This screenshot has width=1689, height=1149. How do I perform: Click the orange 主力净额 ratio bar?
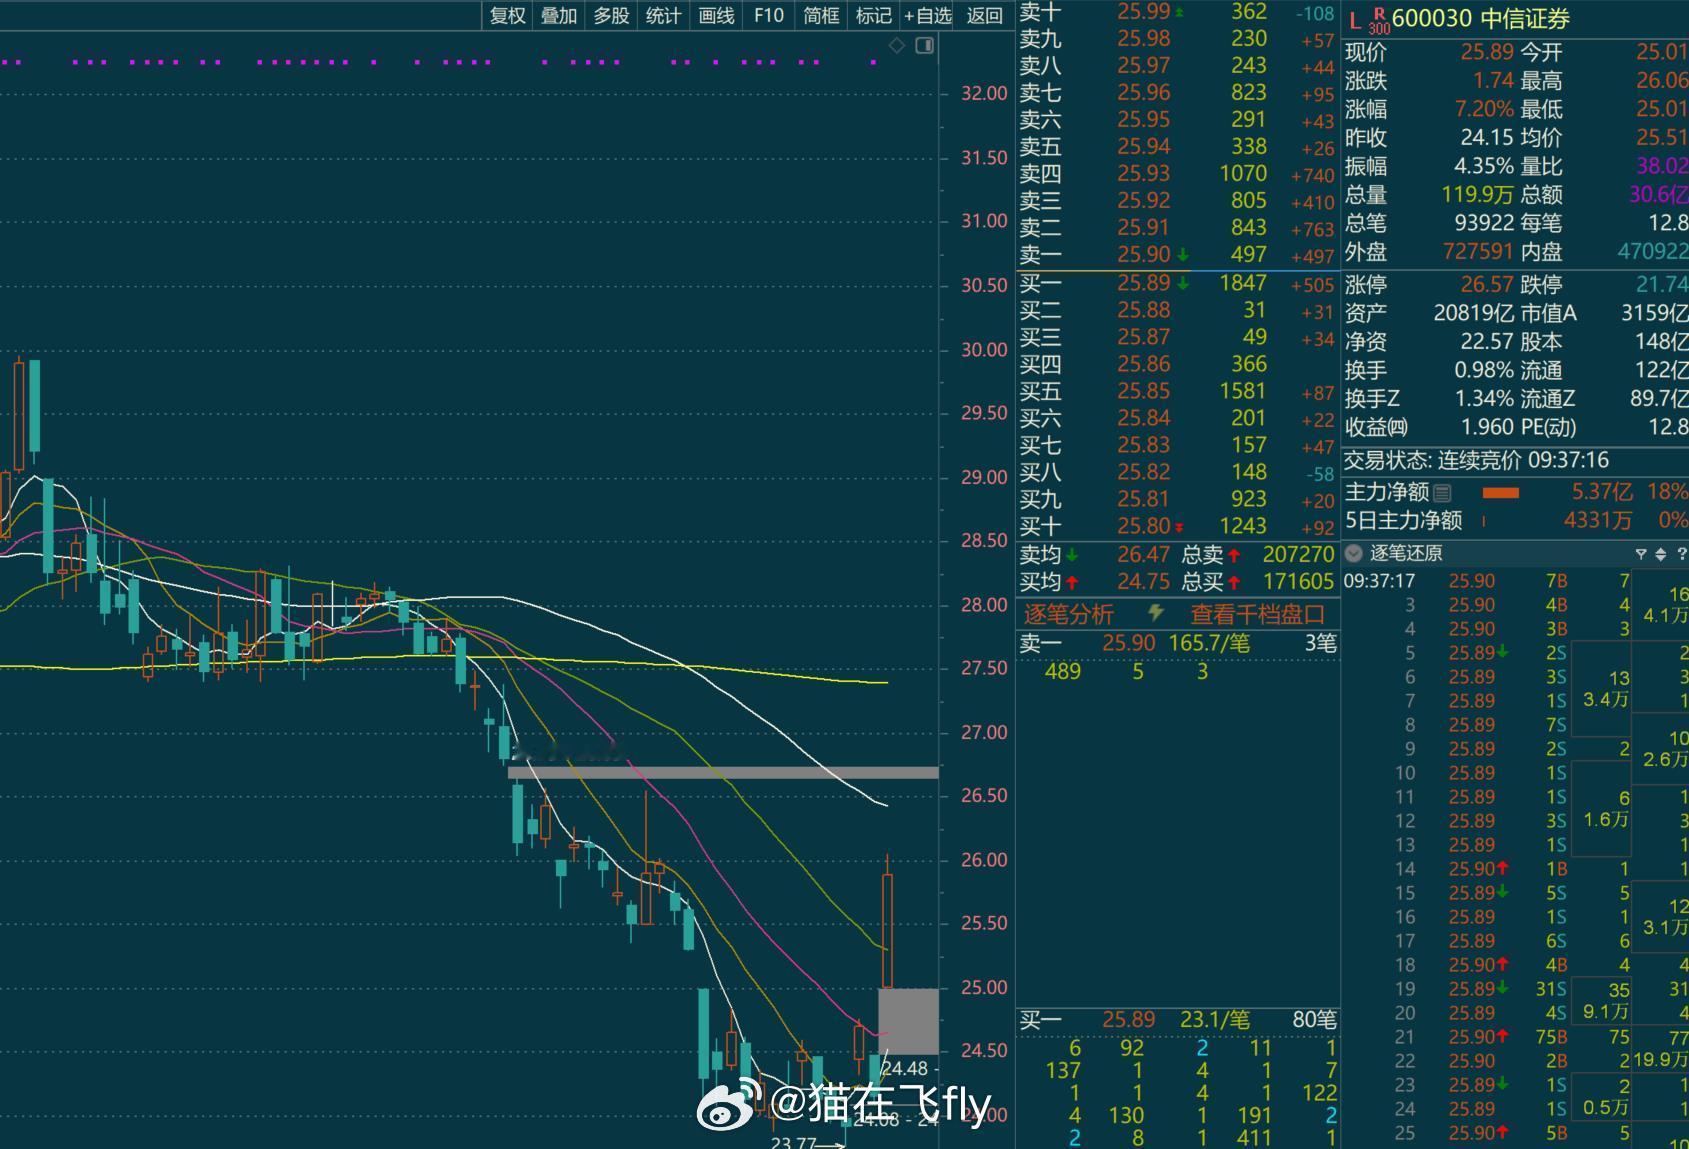tap(1502, 492)
